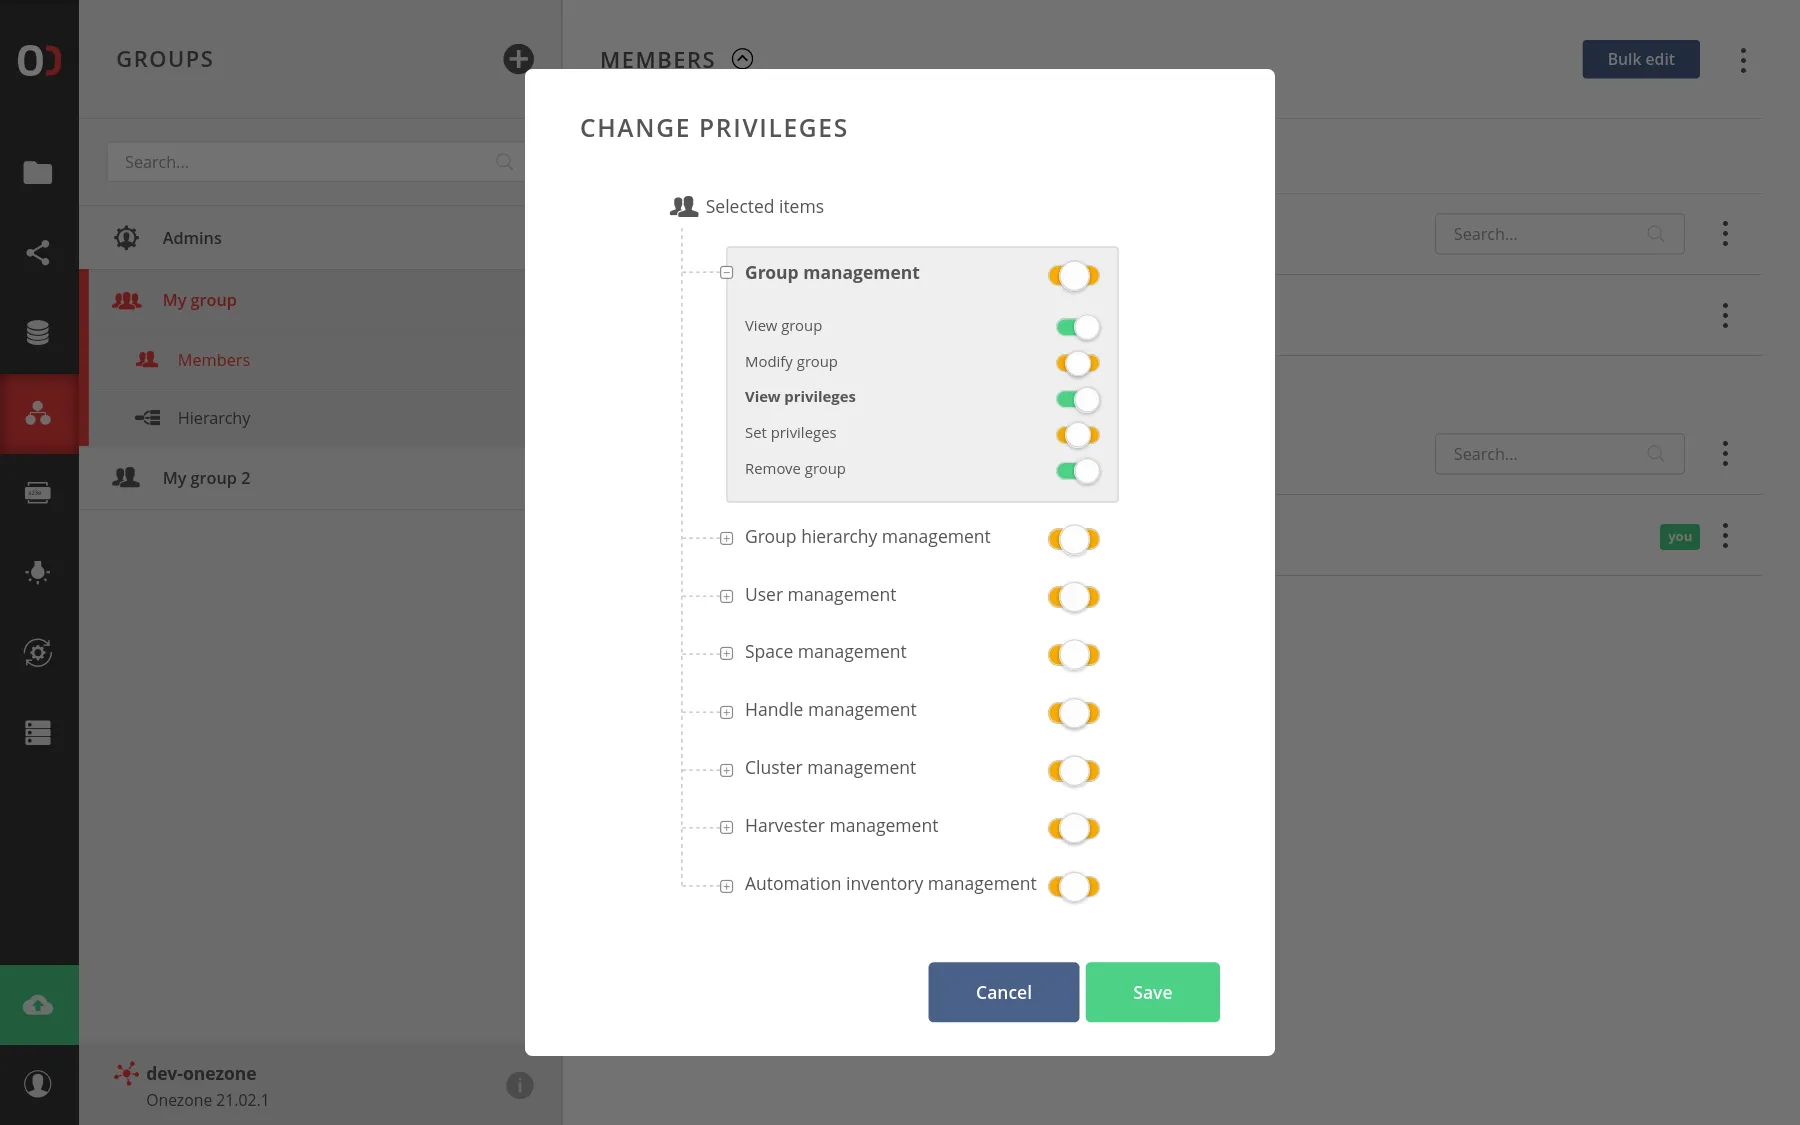Toggle the Modify group privilege
Screen dimensions: 1800x1125
(x=1077, y=363)
